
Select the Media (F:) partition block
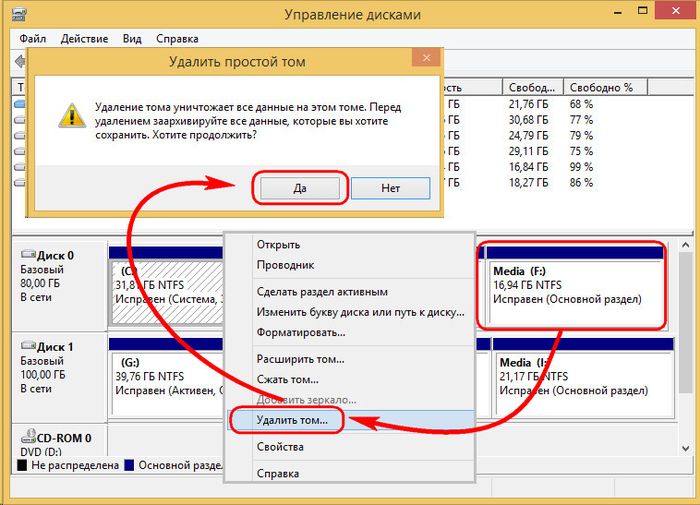pyautogui.click(x=572, y=290)
